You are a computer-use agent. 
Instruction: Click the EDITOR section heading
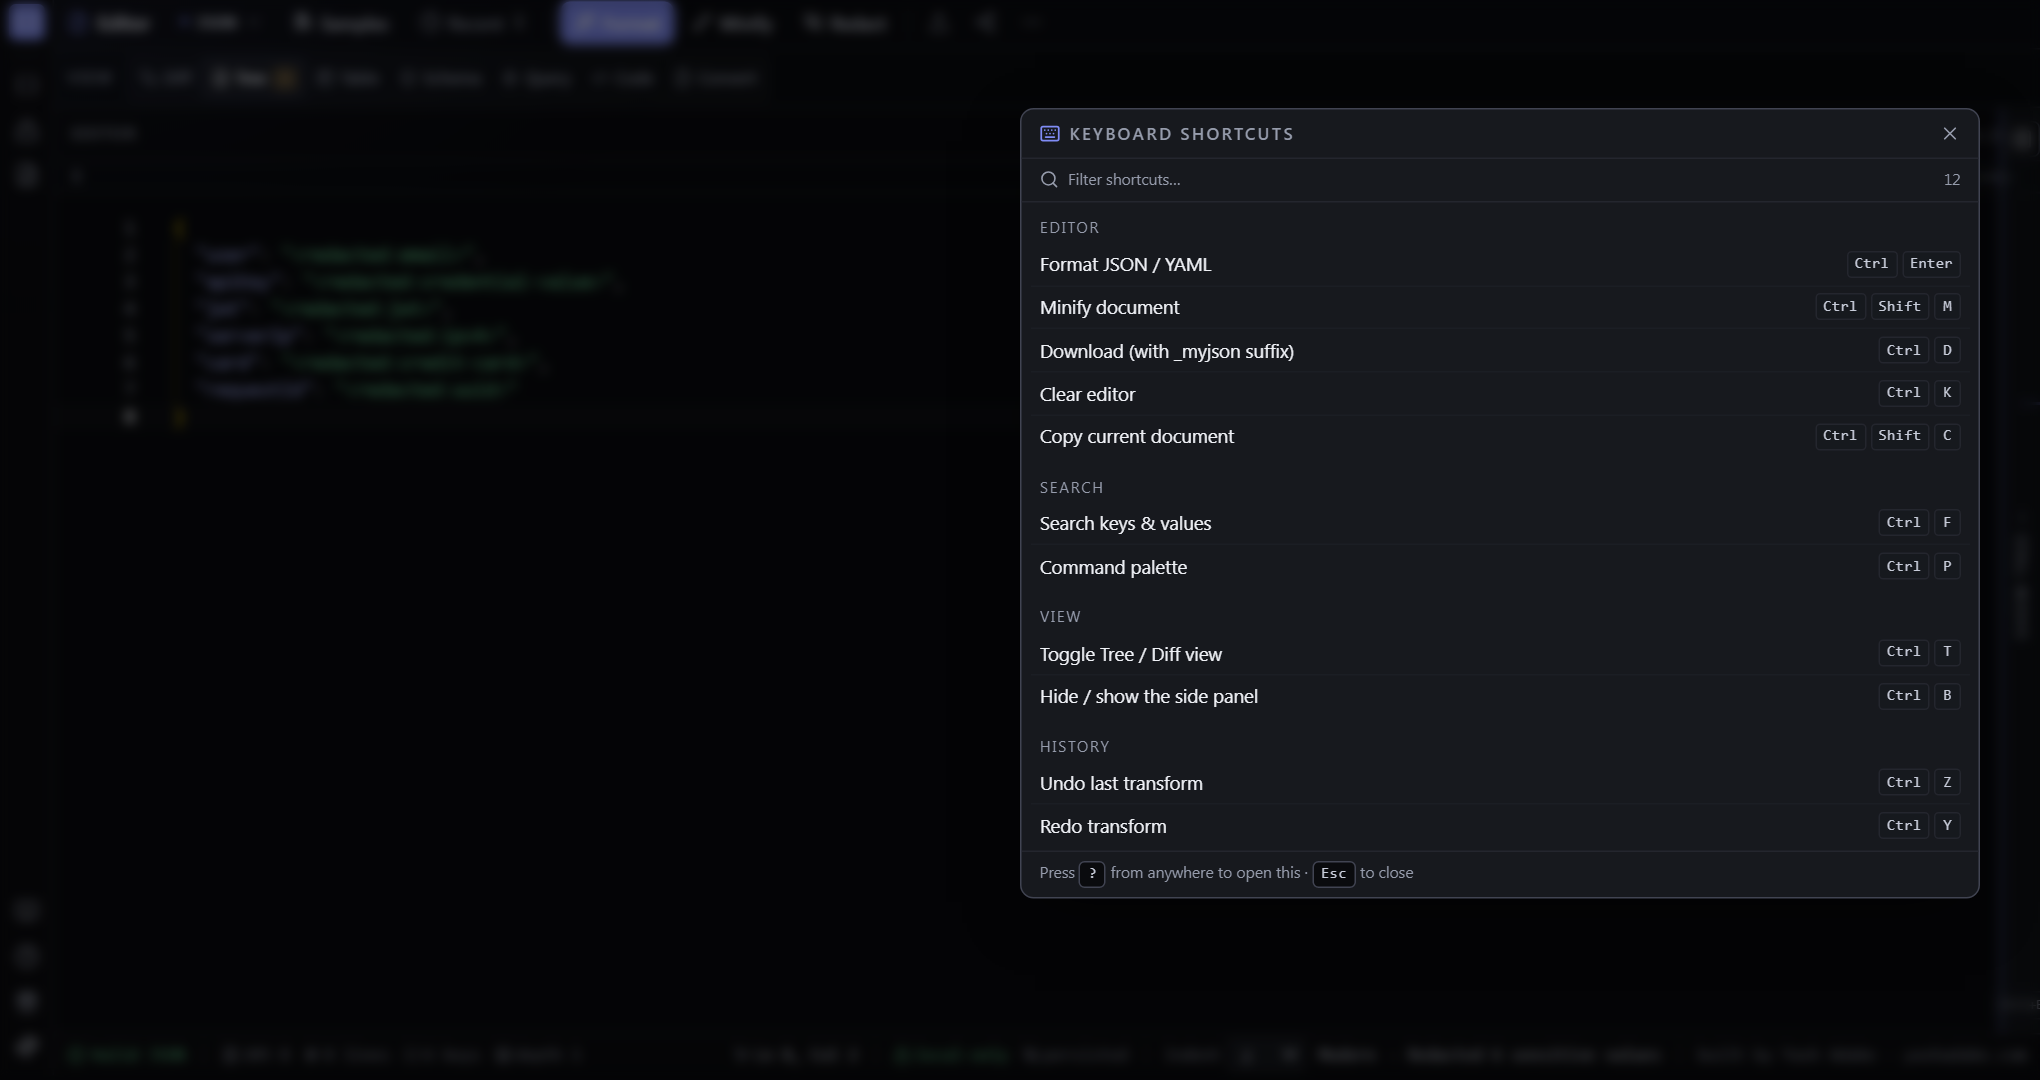tap(1069, 228)
